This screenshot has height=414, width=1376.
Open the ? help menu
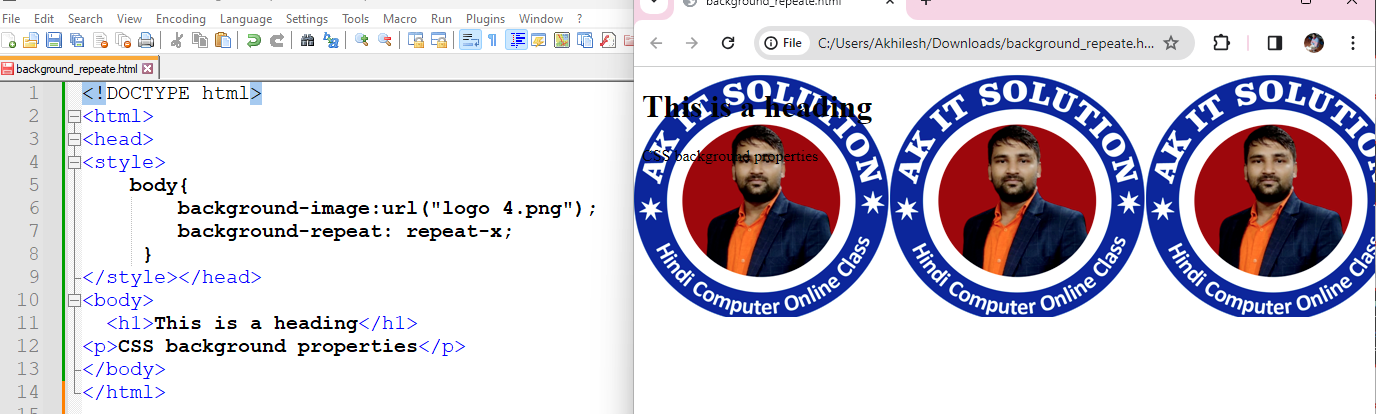(x=579, y=19)
